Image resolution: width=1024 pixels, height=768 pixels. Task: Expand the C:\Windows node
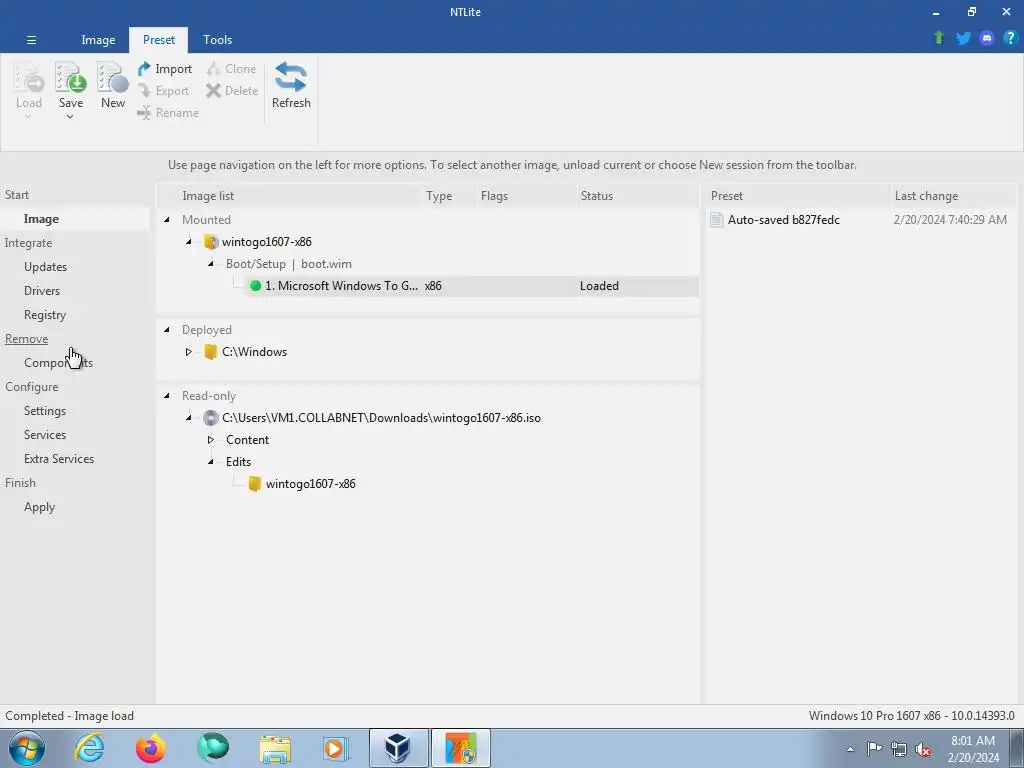(189, 352)
